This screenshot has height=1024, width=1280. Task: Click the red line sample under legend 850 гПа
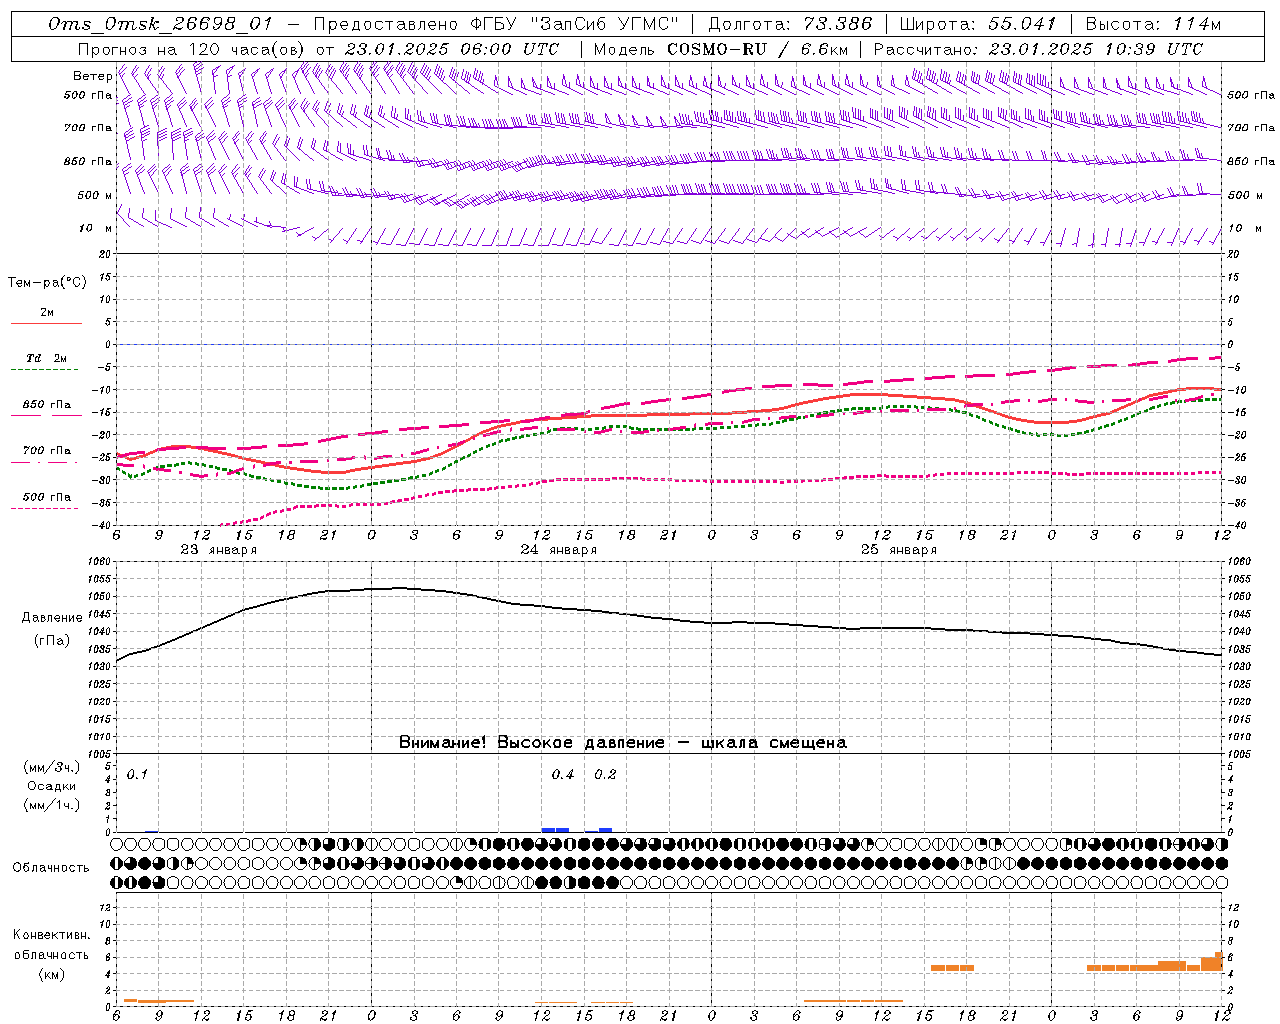point(46,416)
